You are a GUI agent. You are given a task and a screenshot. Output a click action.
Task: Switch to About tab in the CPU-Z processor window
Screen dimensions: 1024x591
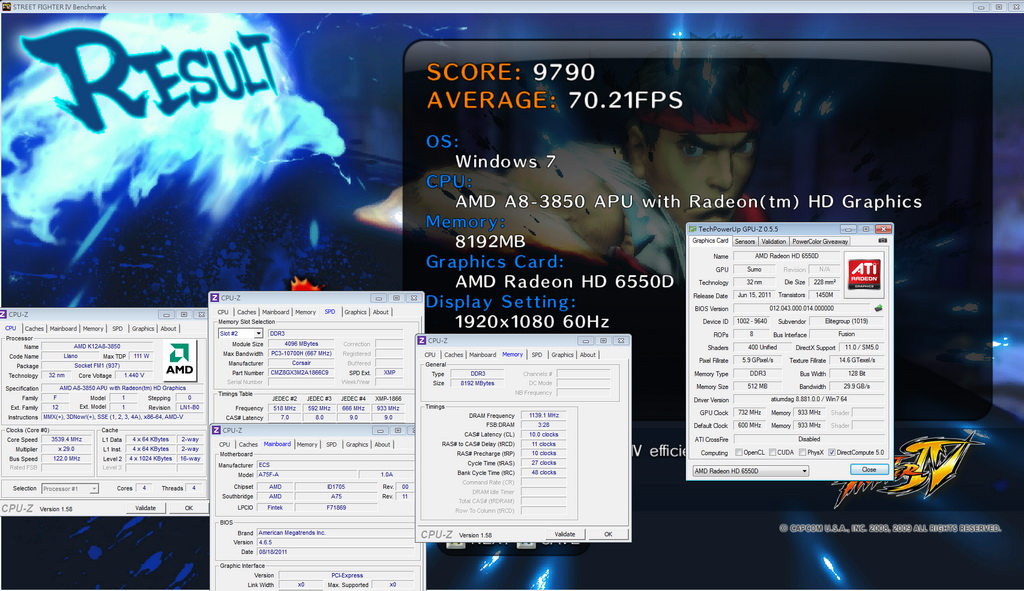tap(168, 328)
